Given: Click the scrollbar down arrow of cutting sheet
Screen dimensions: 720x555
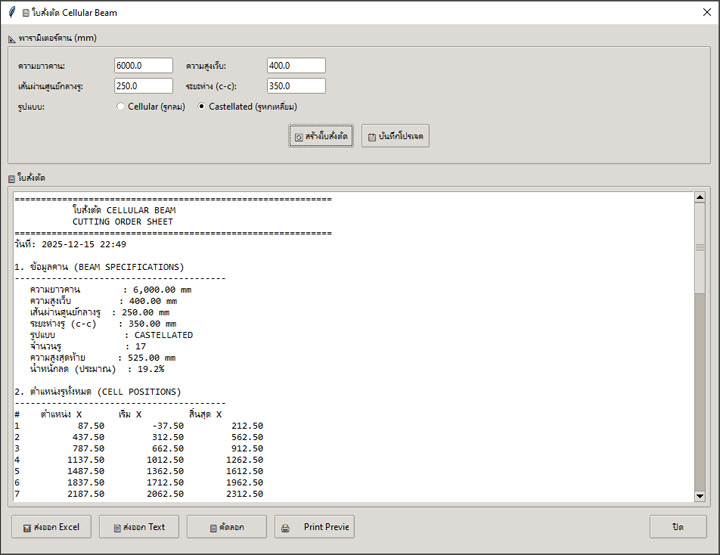Looking at the screenshot, I should click(x=700, y=496).
